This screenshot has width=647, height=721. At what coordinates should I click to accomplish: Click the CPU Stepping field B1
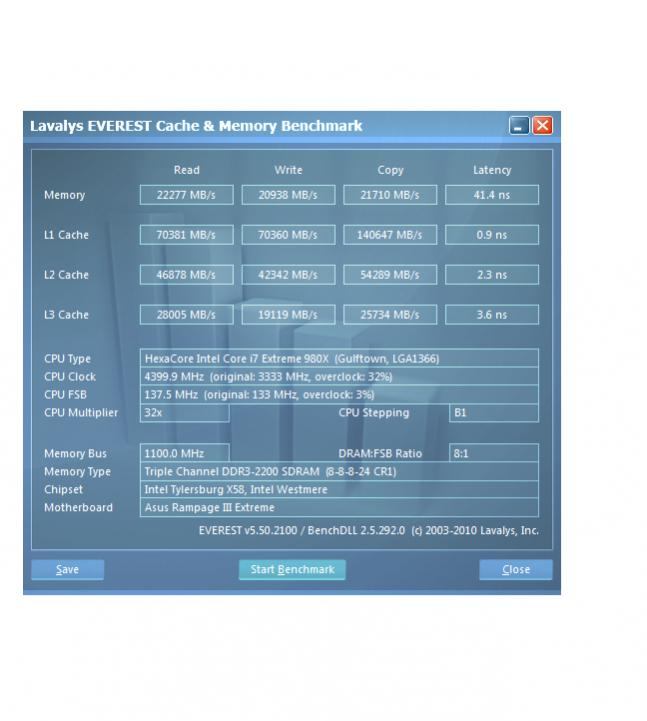pos(494,412)
